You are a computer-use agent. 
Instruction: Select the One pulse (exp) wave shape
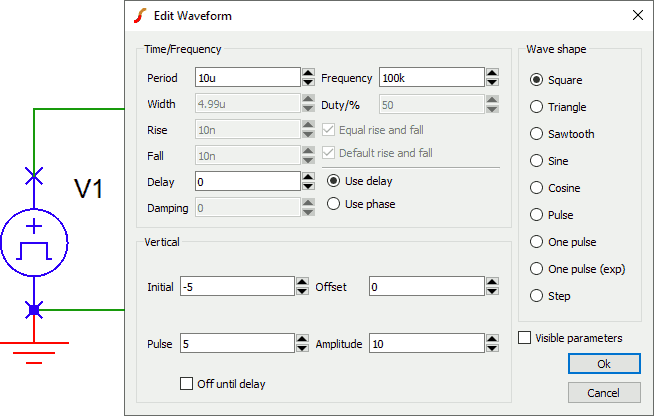(x=537, y=269)
